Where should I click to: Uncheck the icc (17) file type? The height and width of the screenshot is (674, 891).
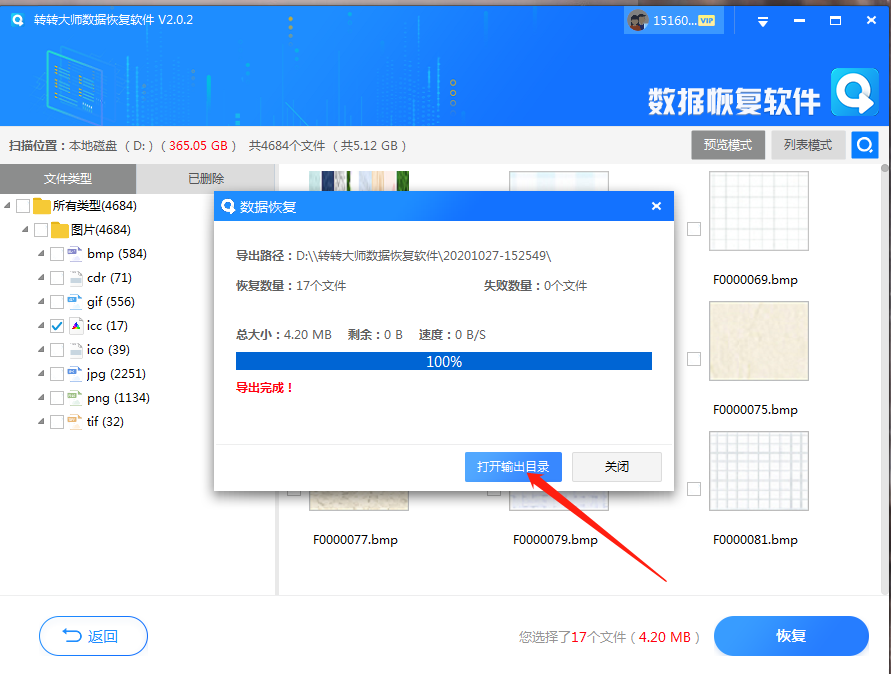(x=57, y=325)
